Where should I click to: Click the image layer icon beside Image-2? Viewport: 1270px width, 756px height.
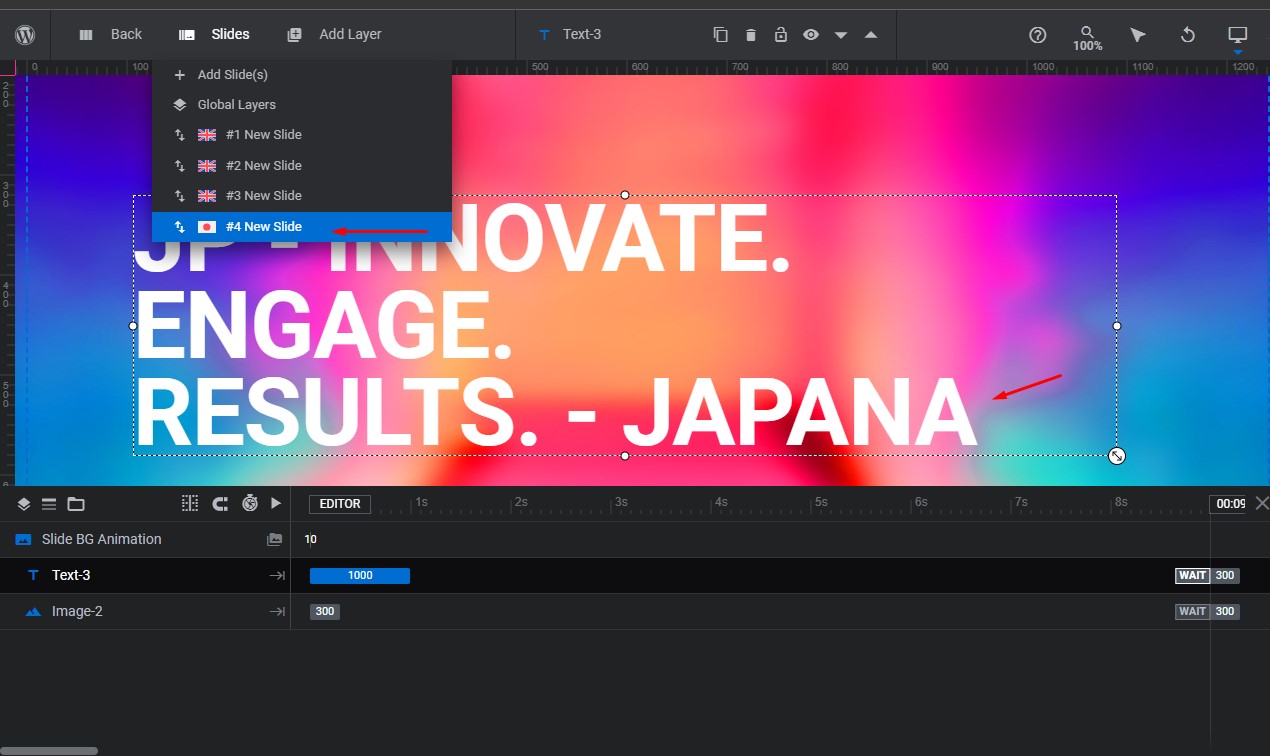point(33,611)
